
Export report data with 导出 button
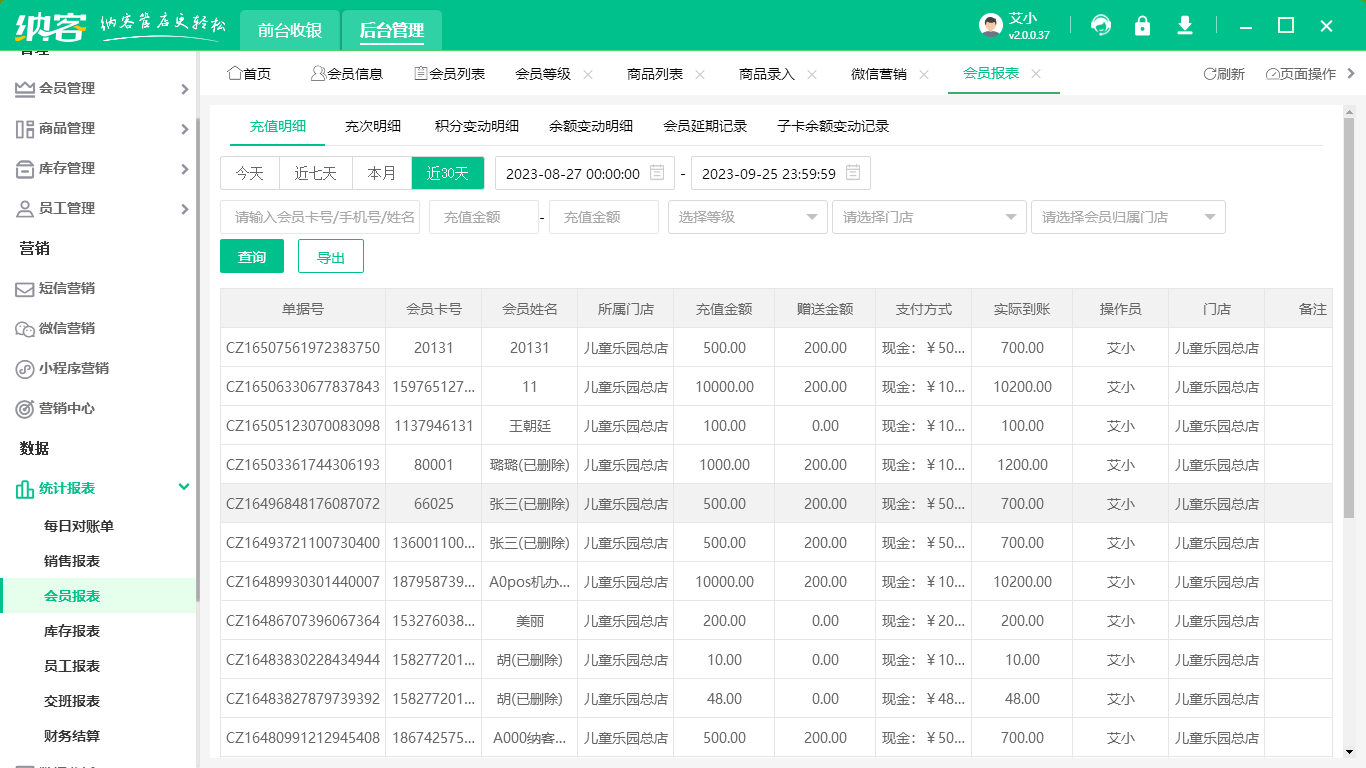tap(330, 256)
